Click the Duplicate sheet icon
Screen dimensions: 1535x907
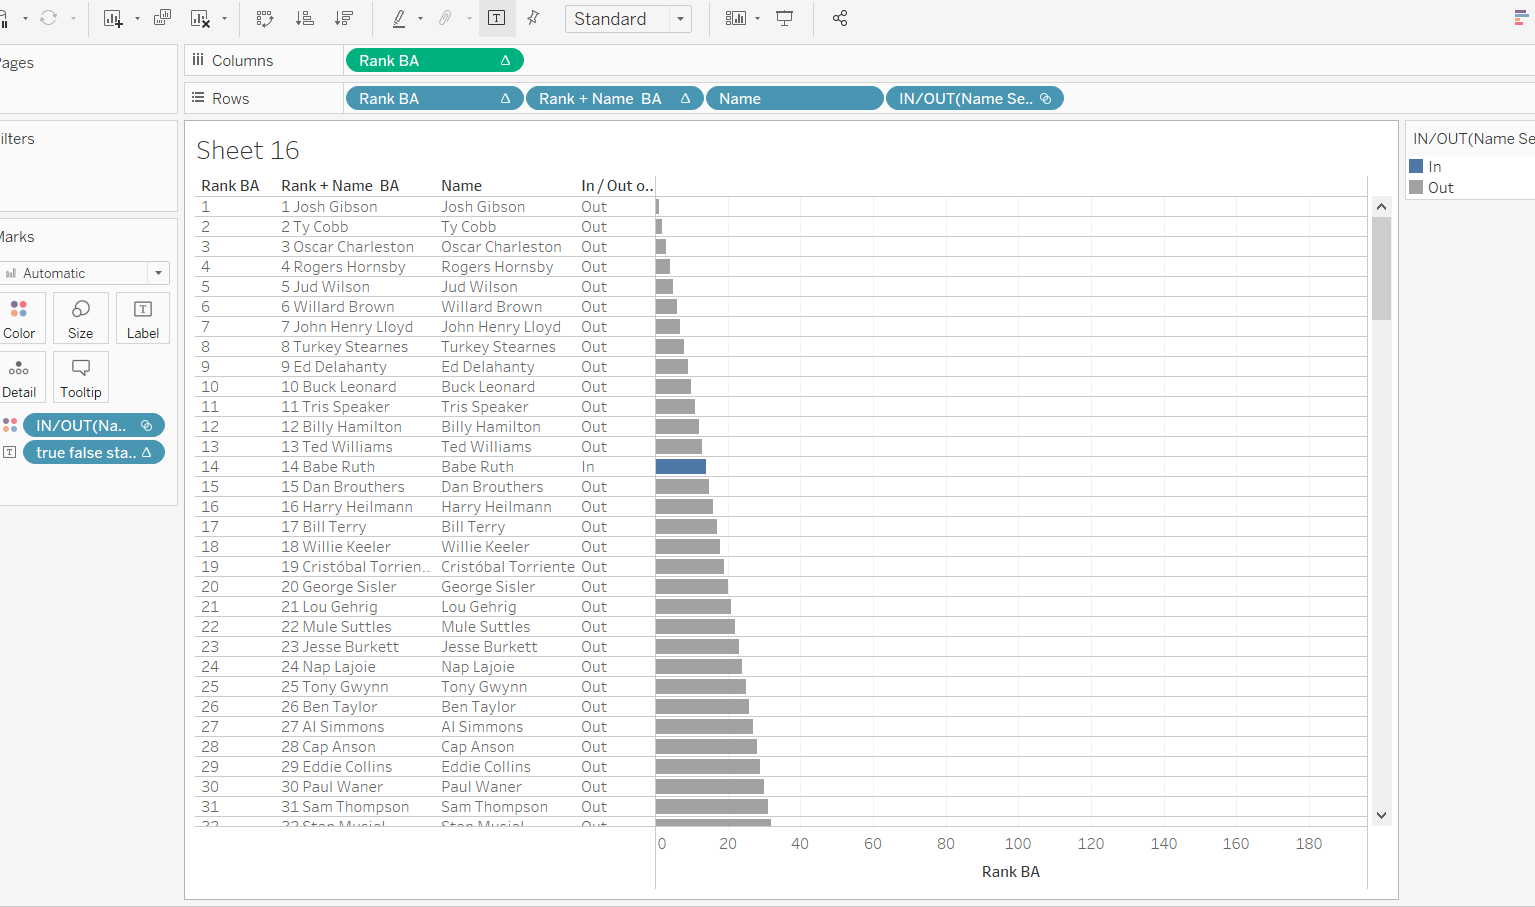point(162,19)
